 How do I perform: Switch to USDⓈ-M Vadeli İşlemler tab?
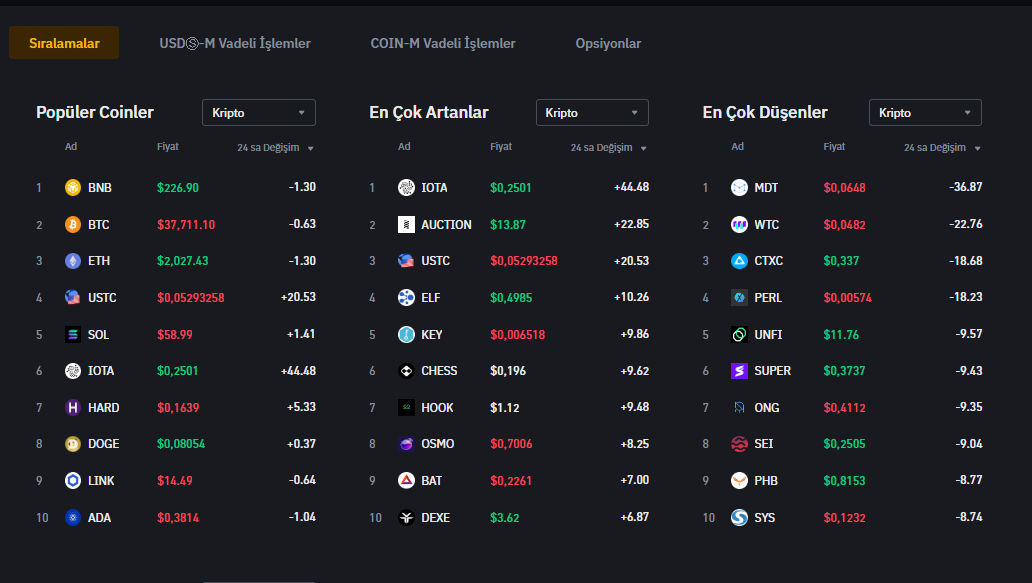coord(235,44)
